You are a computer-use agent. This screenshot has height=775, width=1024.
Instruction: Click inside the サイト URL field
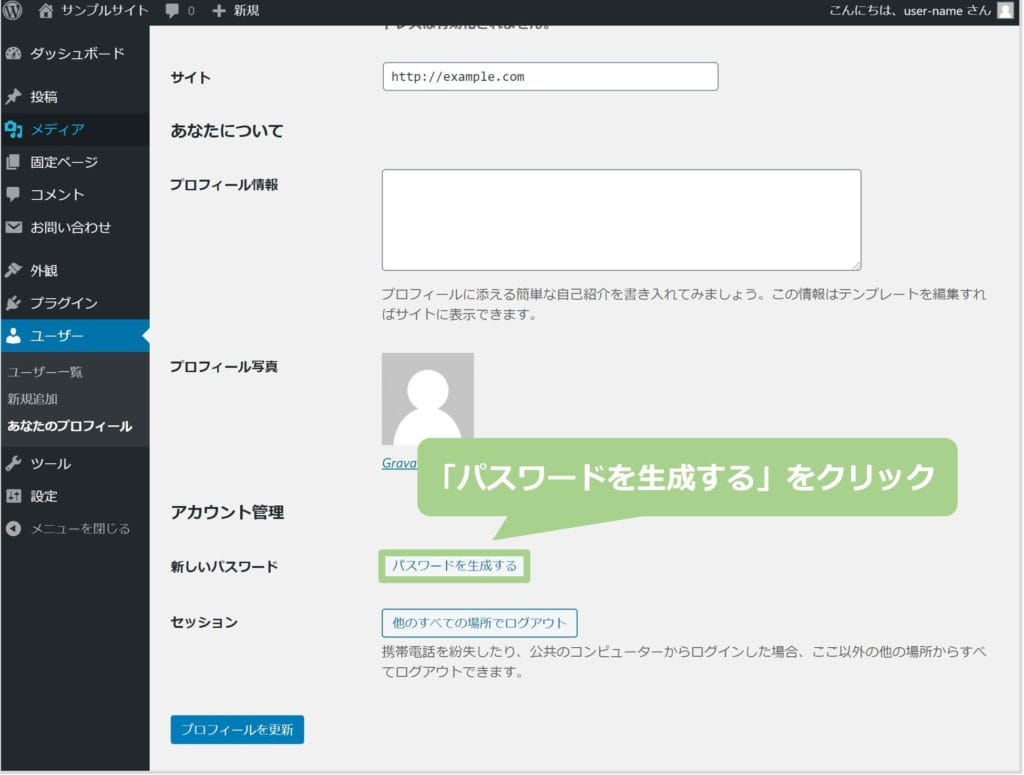[x=550, y=77]
